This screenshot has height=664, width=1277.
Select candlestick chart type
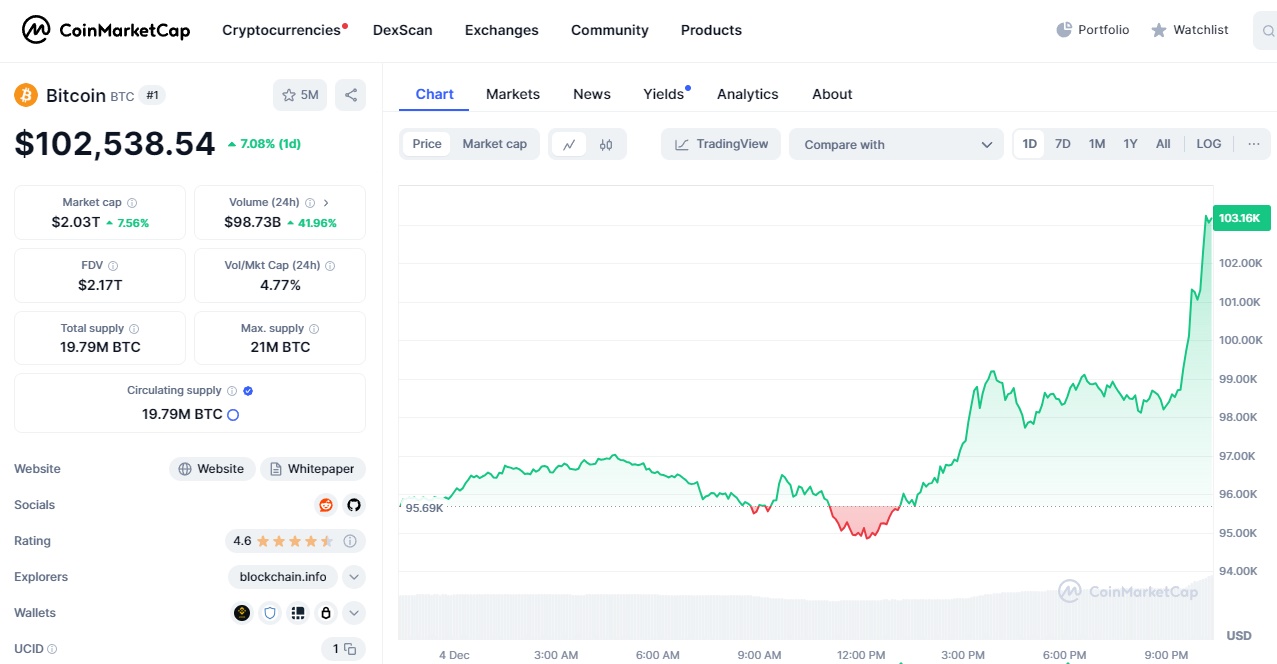pyautogui.click(x=606, y=144)
